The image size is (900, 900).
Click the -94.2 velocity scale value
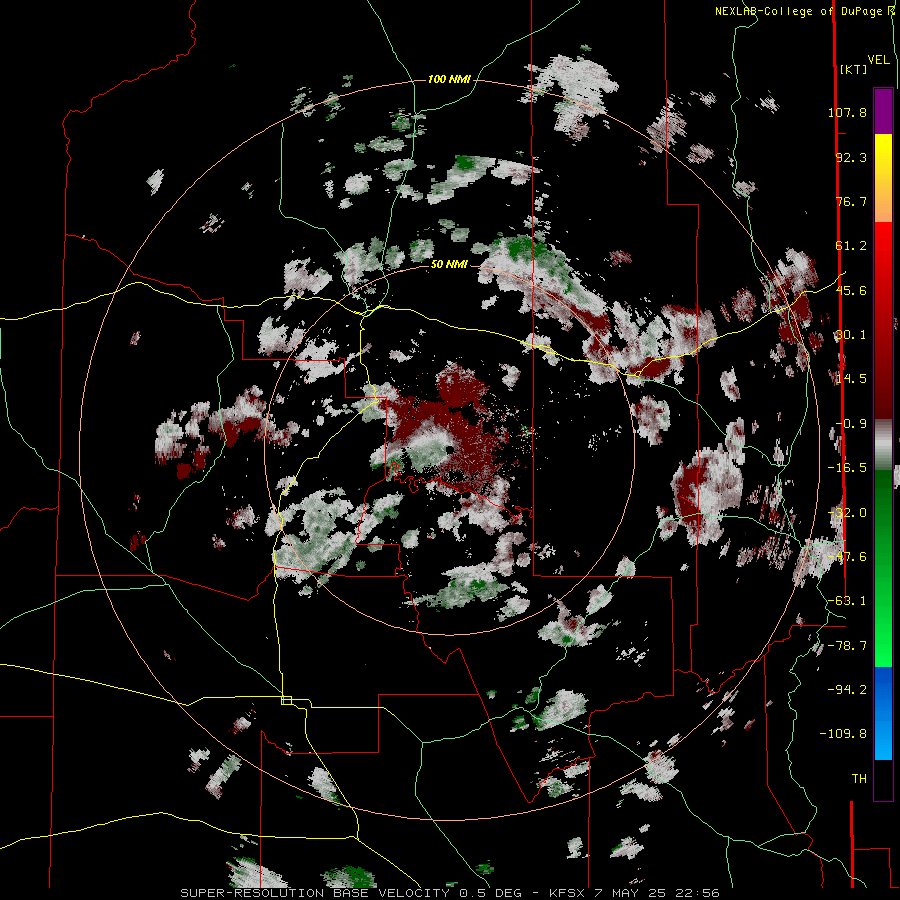[x=847, y=690]
